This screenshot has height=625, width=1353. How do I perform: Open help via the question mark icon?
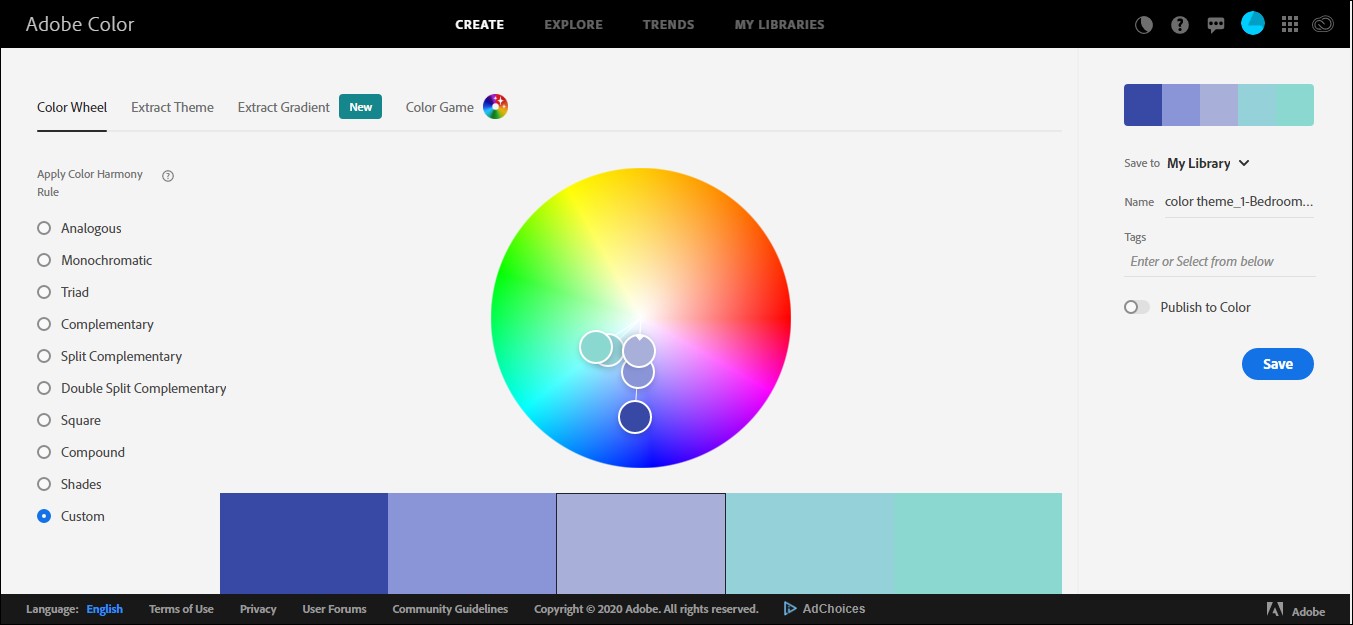coord(1180,25)
